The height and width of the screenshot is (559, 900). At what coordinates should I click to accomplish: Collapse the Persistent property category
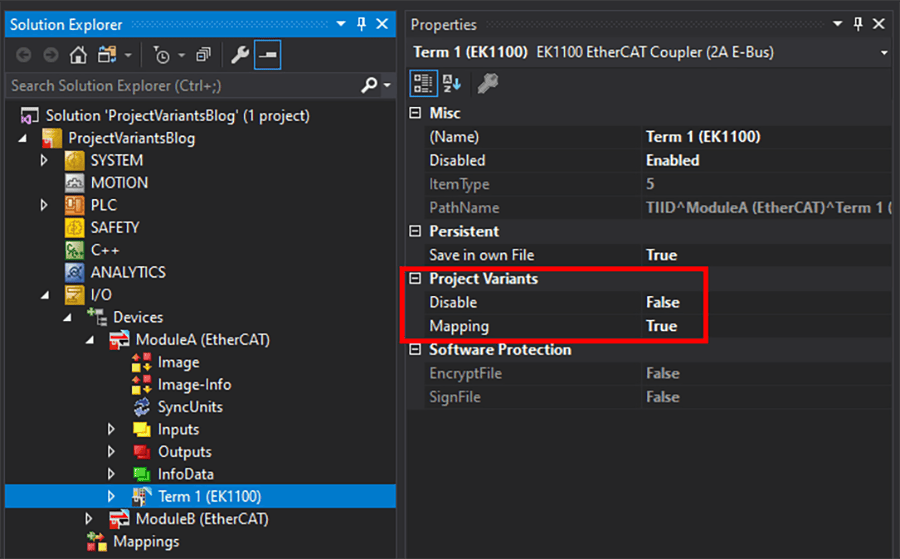click(x=415, y=231)
